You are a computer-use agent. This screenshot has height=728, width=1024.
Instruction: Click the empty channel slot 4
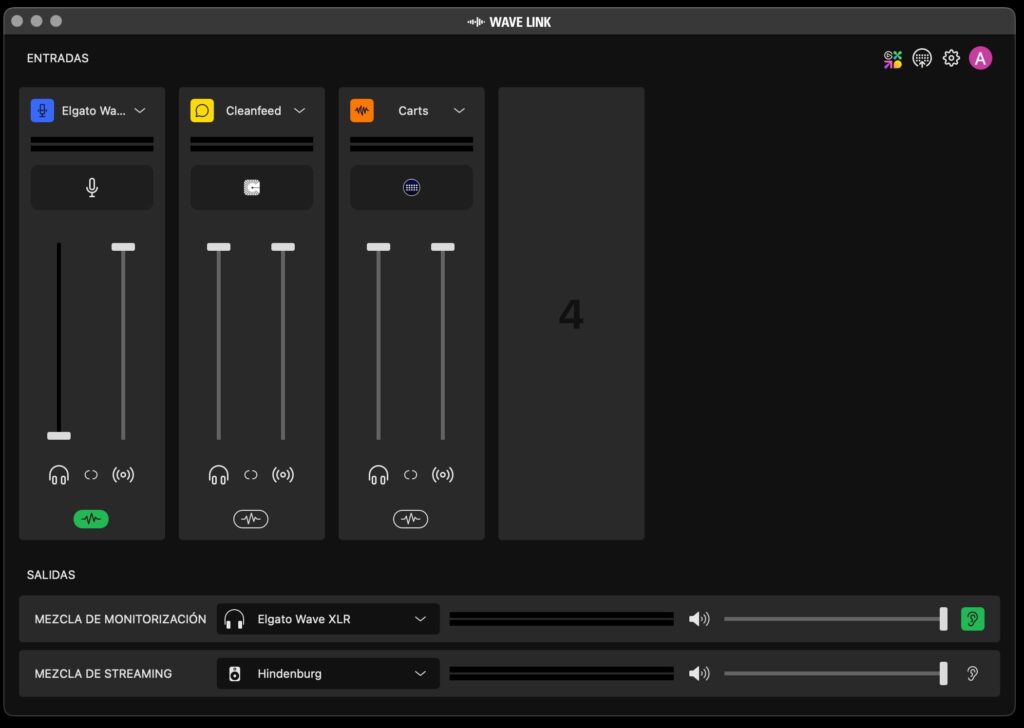coord(571,314)
